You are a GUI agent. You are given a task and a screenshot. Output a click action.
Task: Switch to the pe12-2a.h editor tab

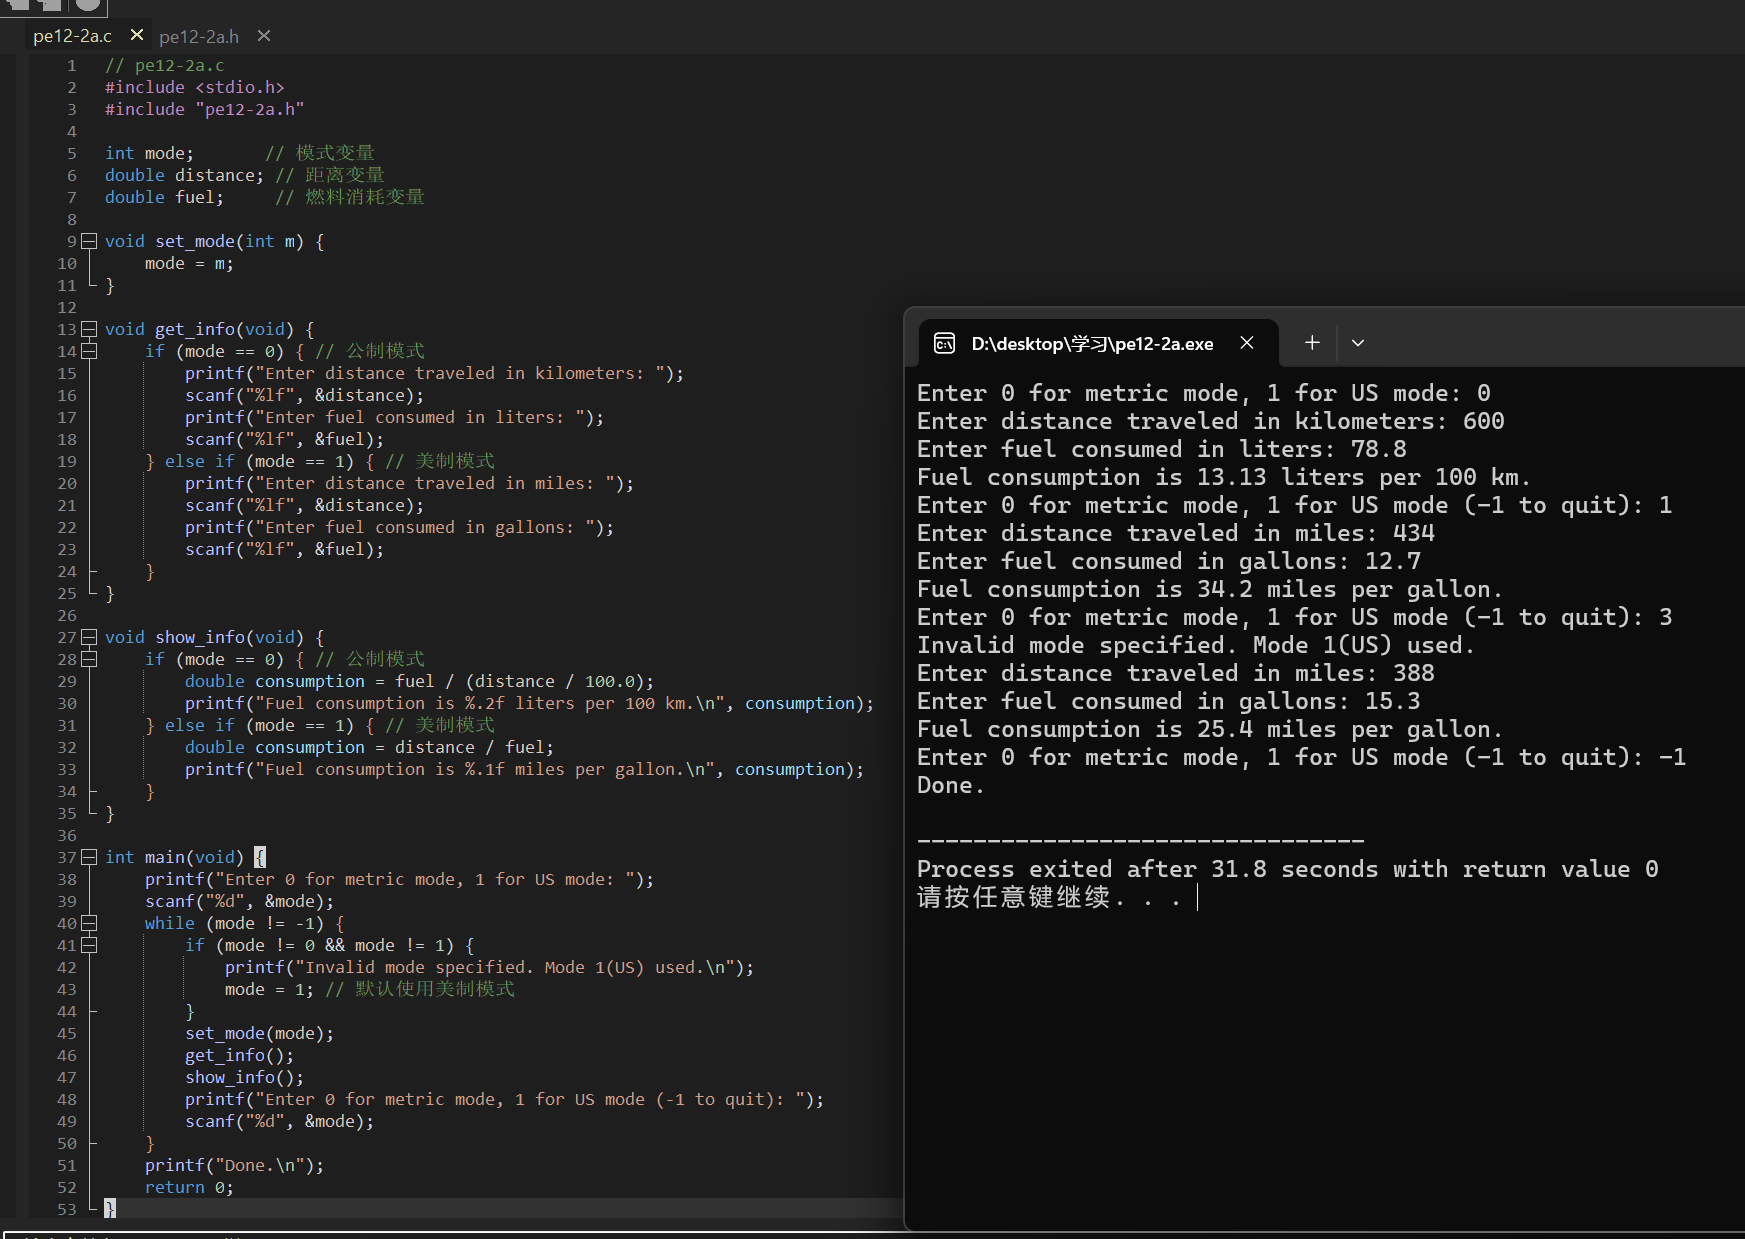click(x=199, y=37)
